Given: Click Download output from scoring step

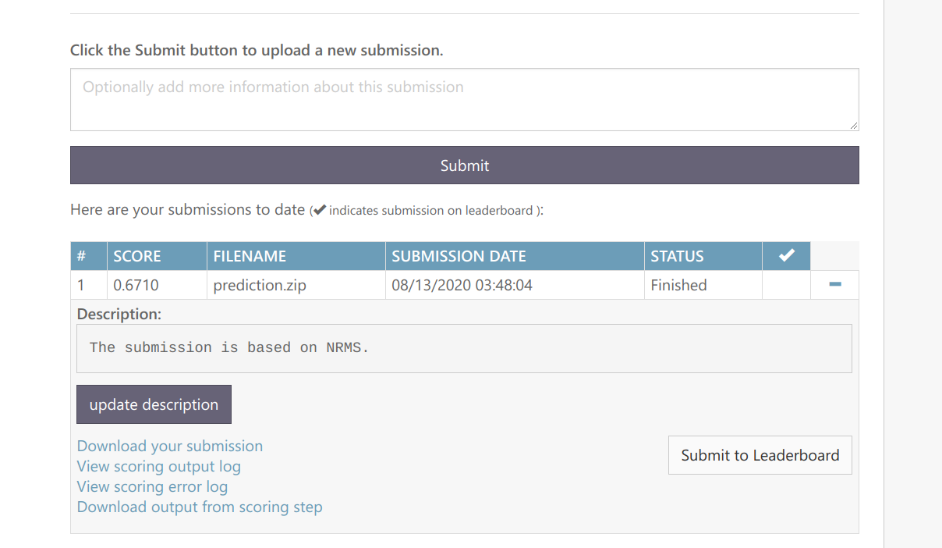Looking at the screenshot, I should [200, 507].
